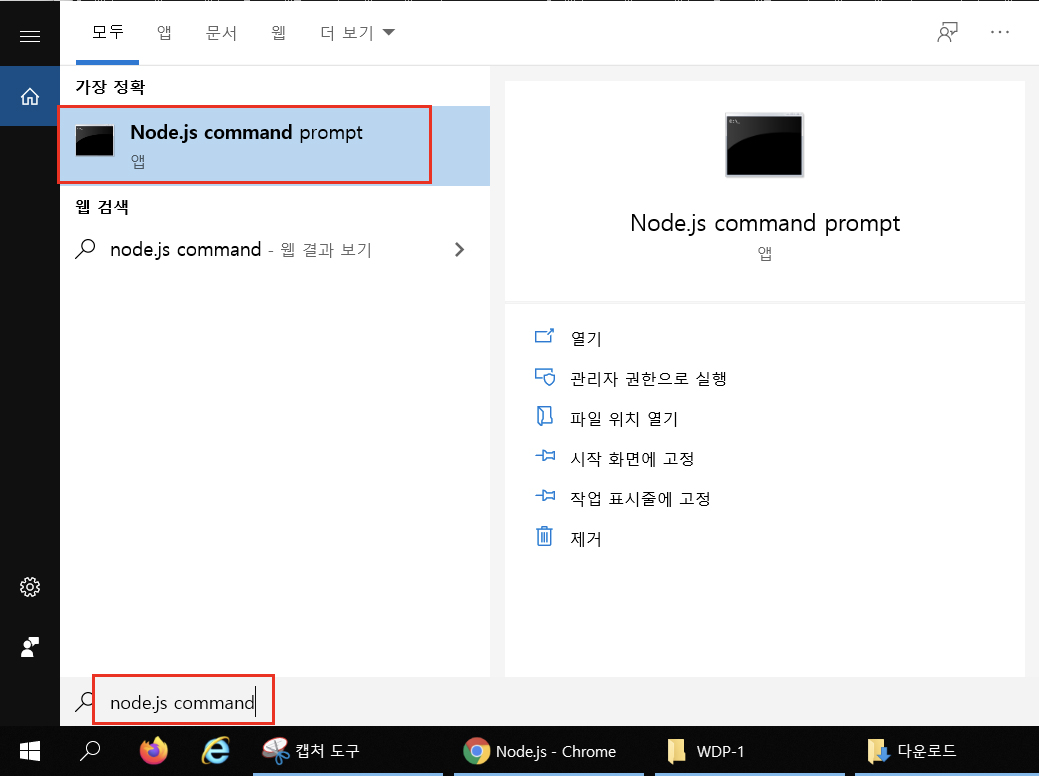Click the Node.js command prompt small icon
The width and height of the screenshot is (1039, 776).
pyautogui.click(x=95, y=140)
